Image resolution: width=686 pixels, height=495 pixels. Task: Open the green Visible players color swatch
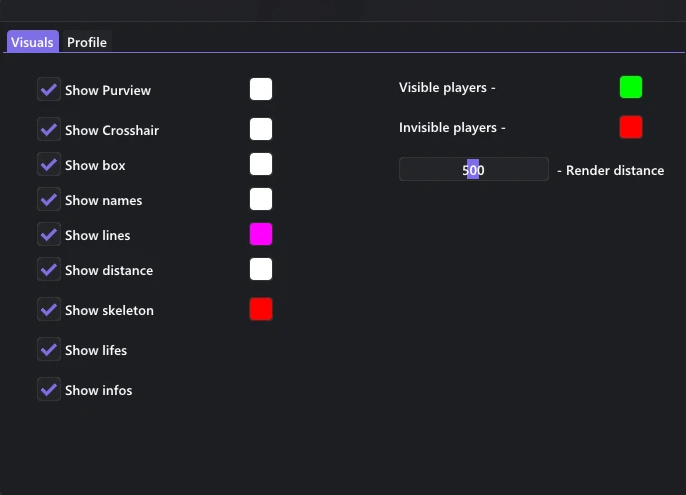click(x=631, y=87)
